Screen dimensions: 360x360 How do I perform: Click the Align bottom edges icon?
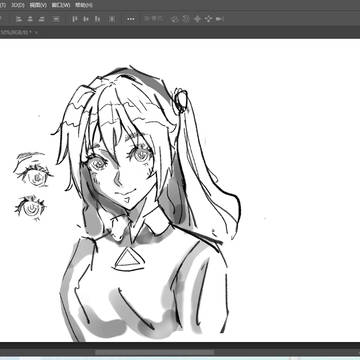[x=97, y=19]
